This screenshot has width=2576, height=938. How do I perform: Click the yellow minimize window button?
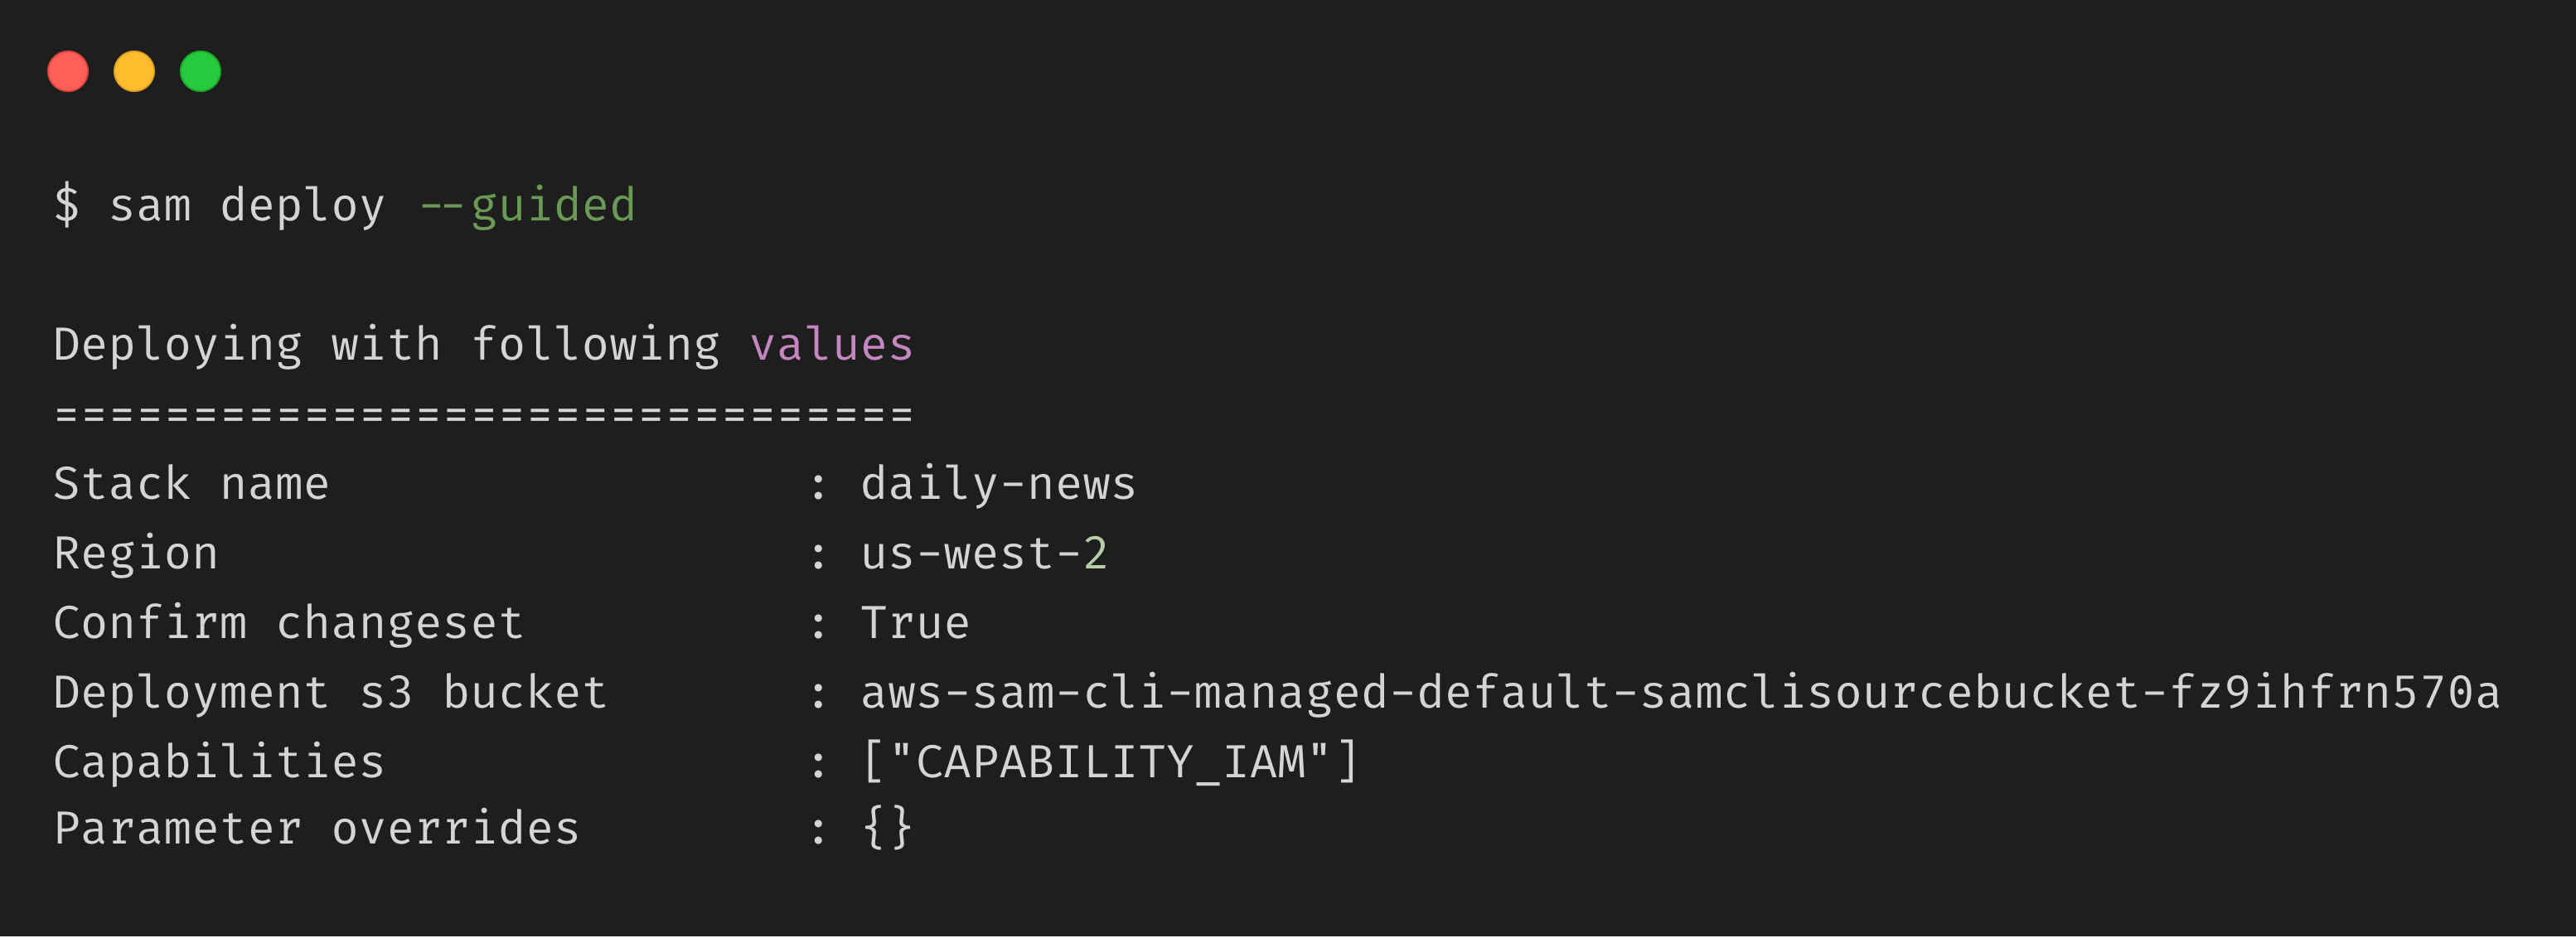tap(134, 72)
